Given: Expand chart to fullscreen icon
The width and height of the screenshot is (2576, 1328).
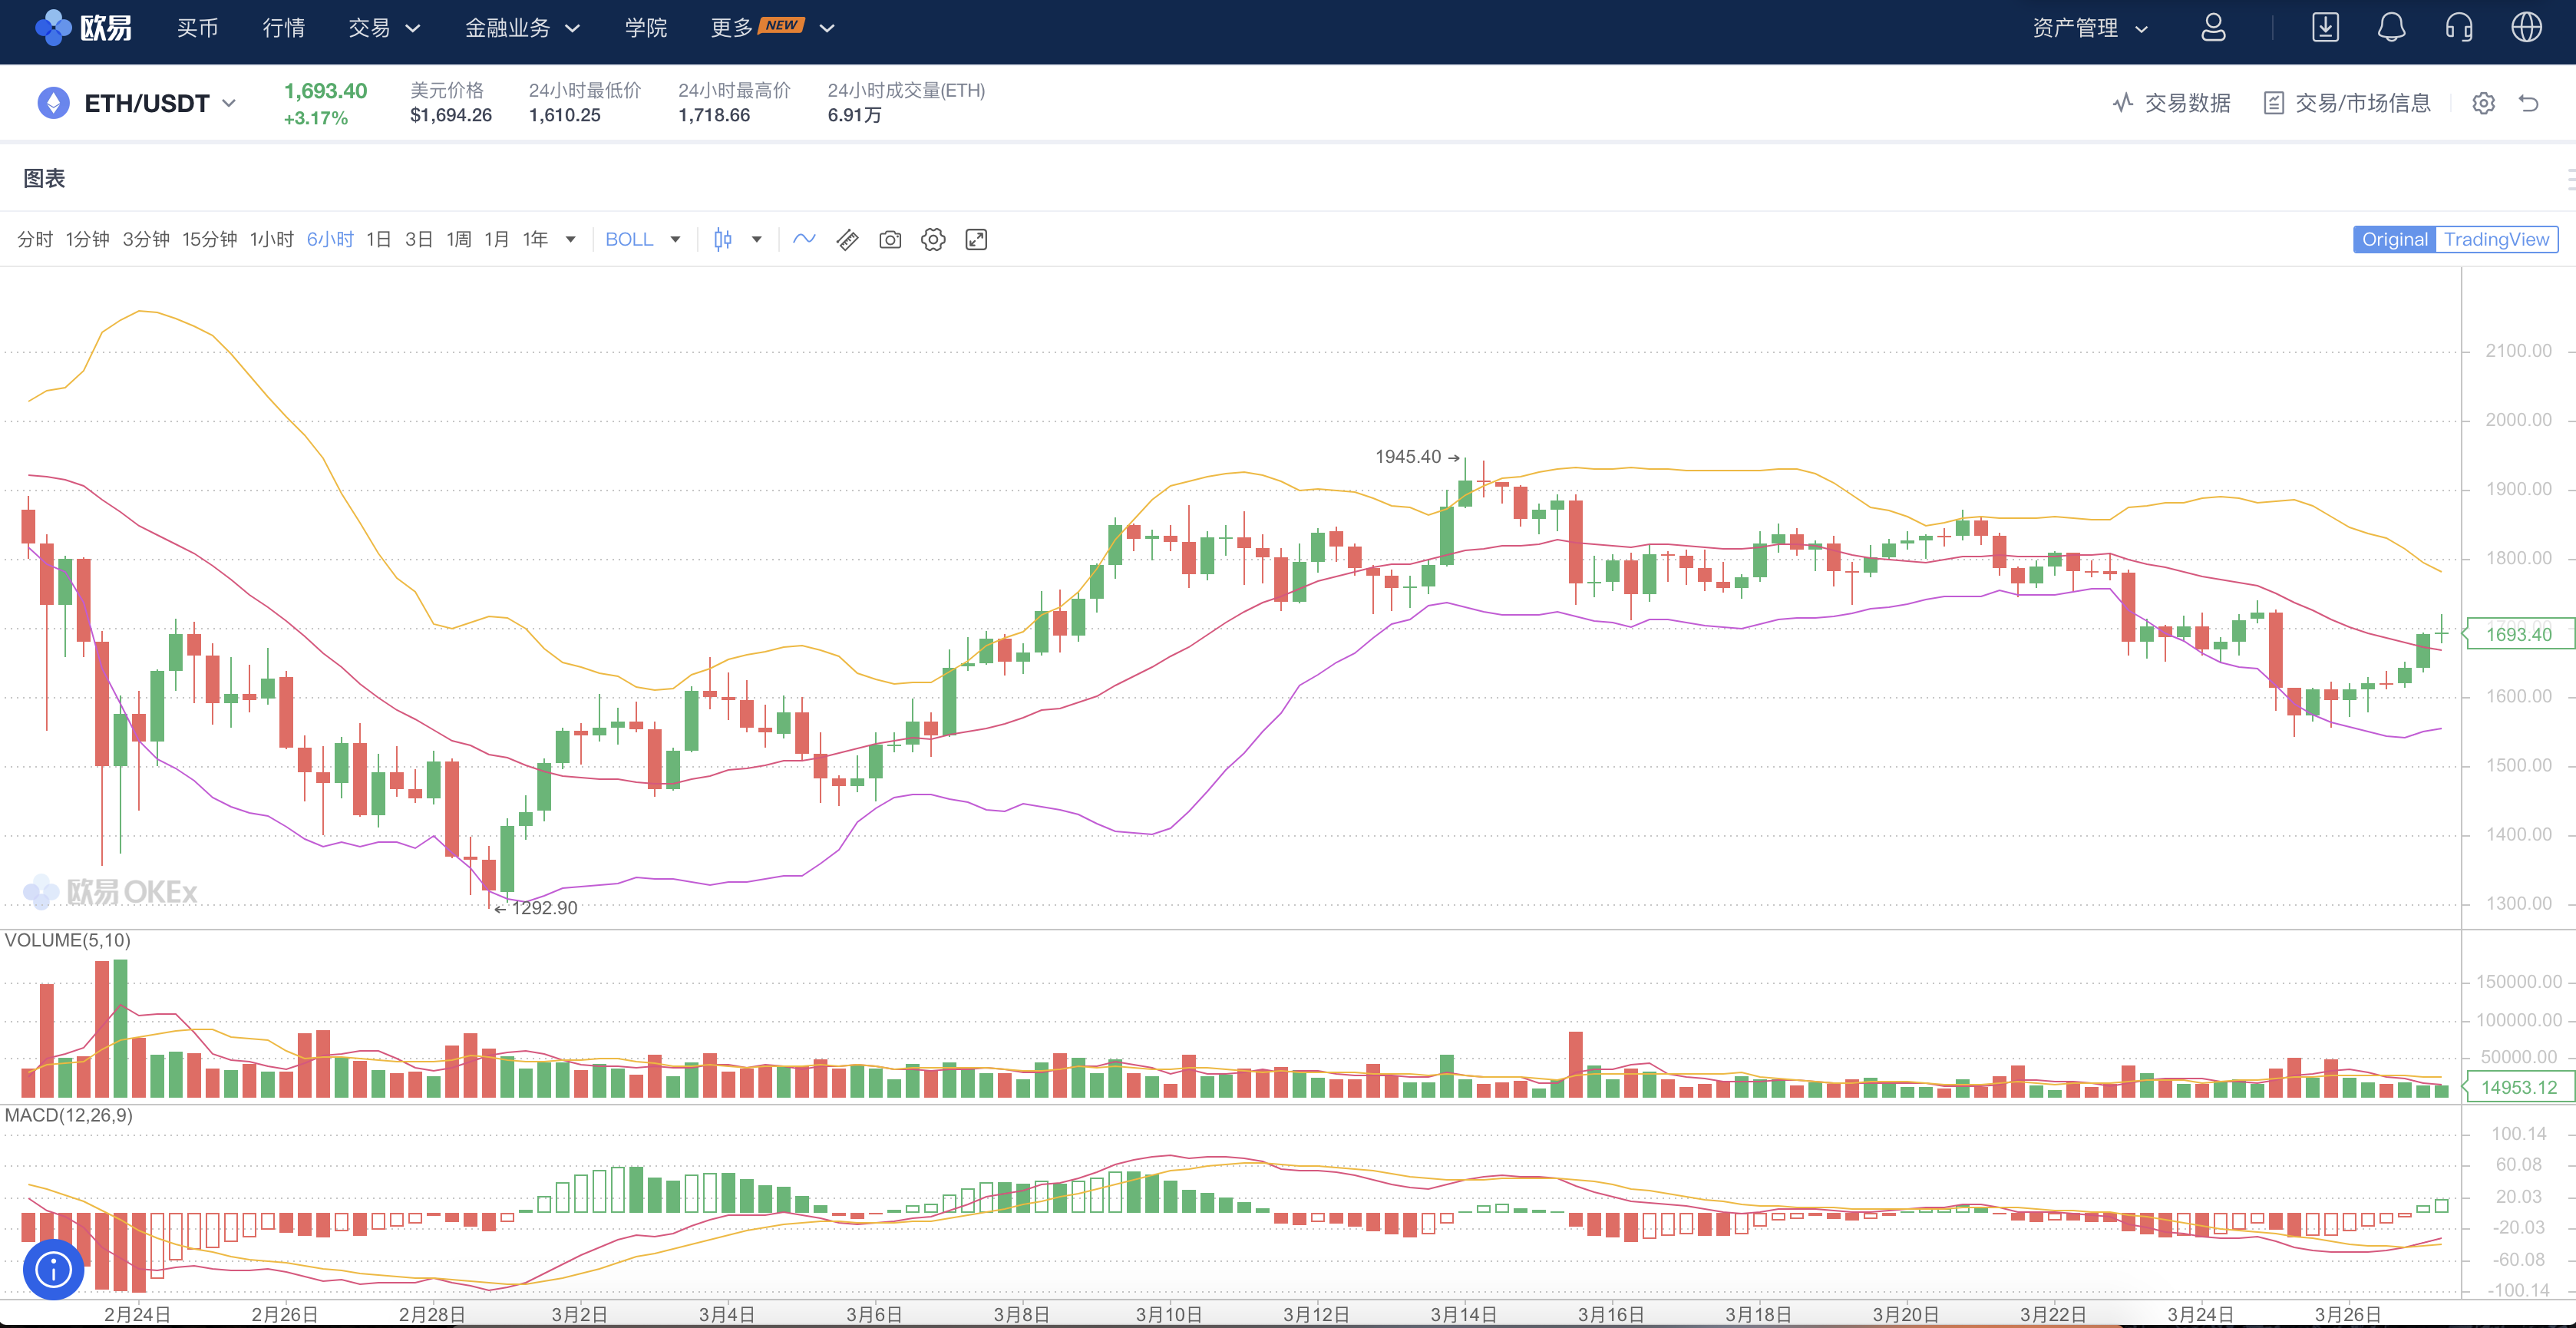Looking at the screenshot, I should pyautogui.click(x=975, y=240).
